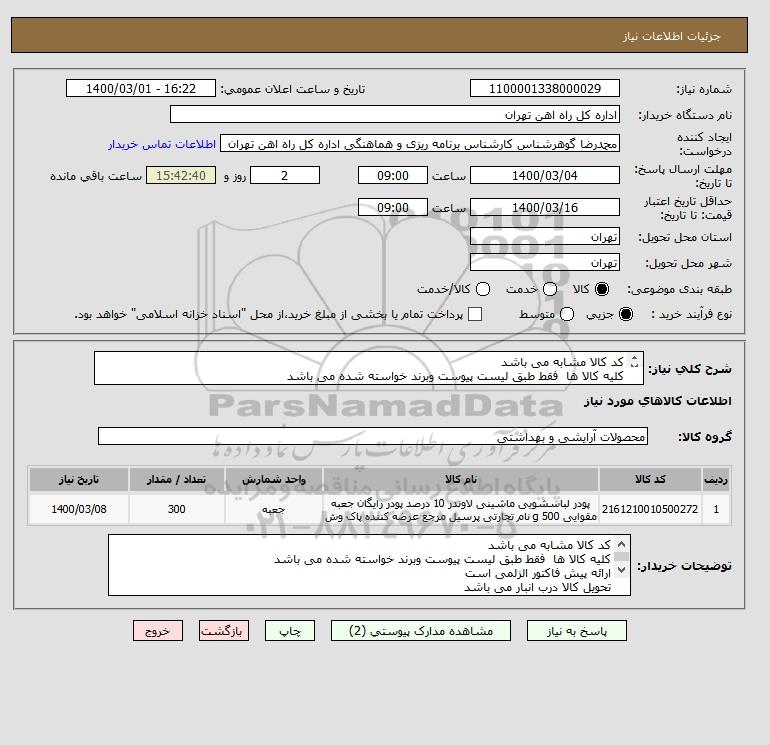The height and width of the screenshot is (745, 770).
Task: Click the quantity cell 300
Action: 177,509
